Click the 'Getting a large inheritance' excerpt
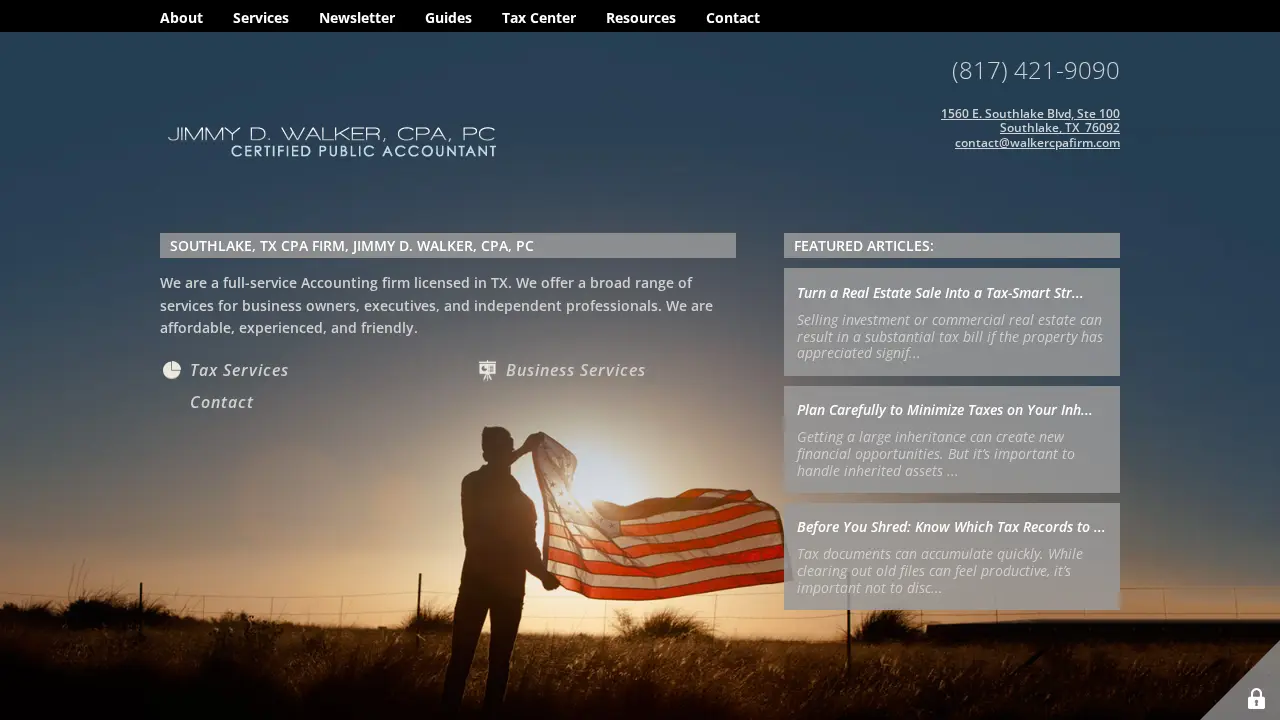The image size is (1280, 720). [x=936, y=454]
